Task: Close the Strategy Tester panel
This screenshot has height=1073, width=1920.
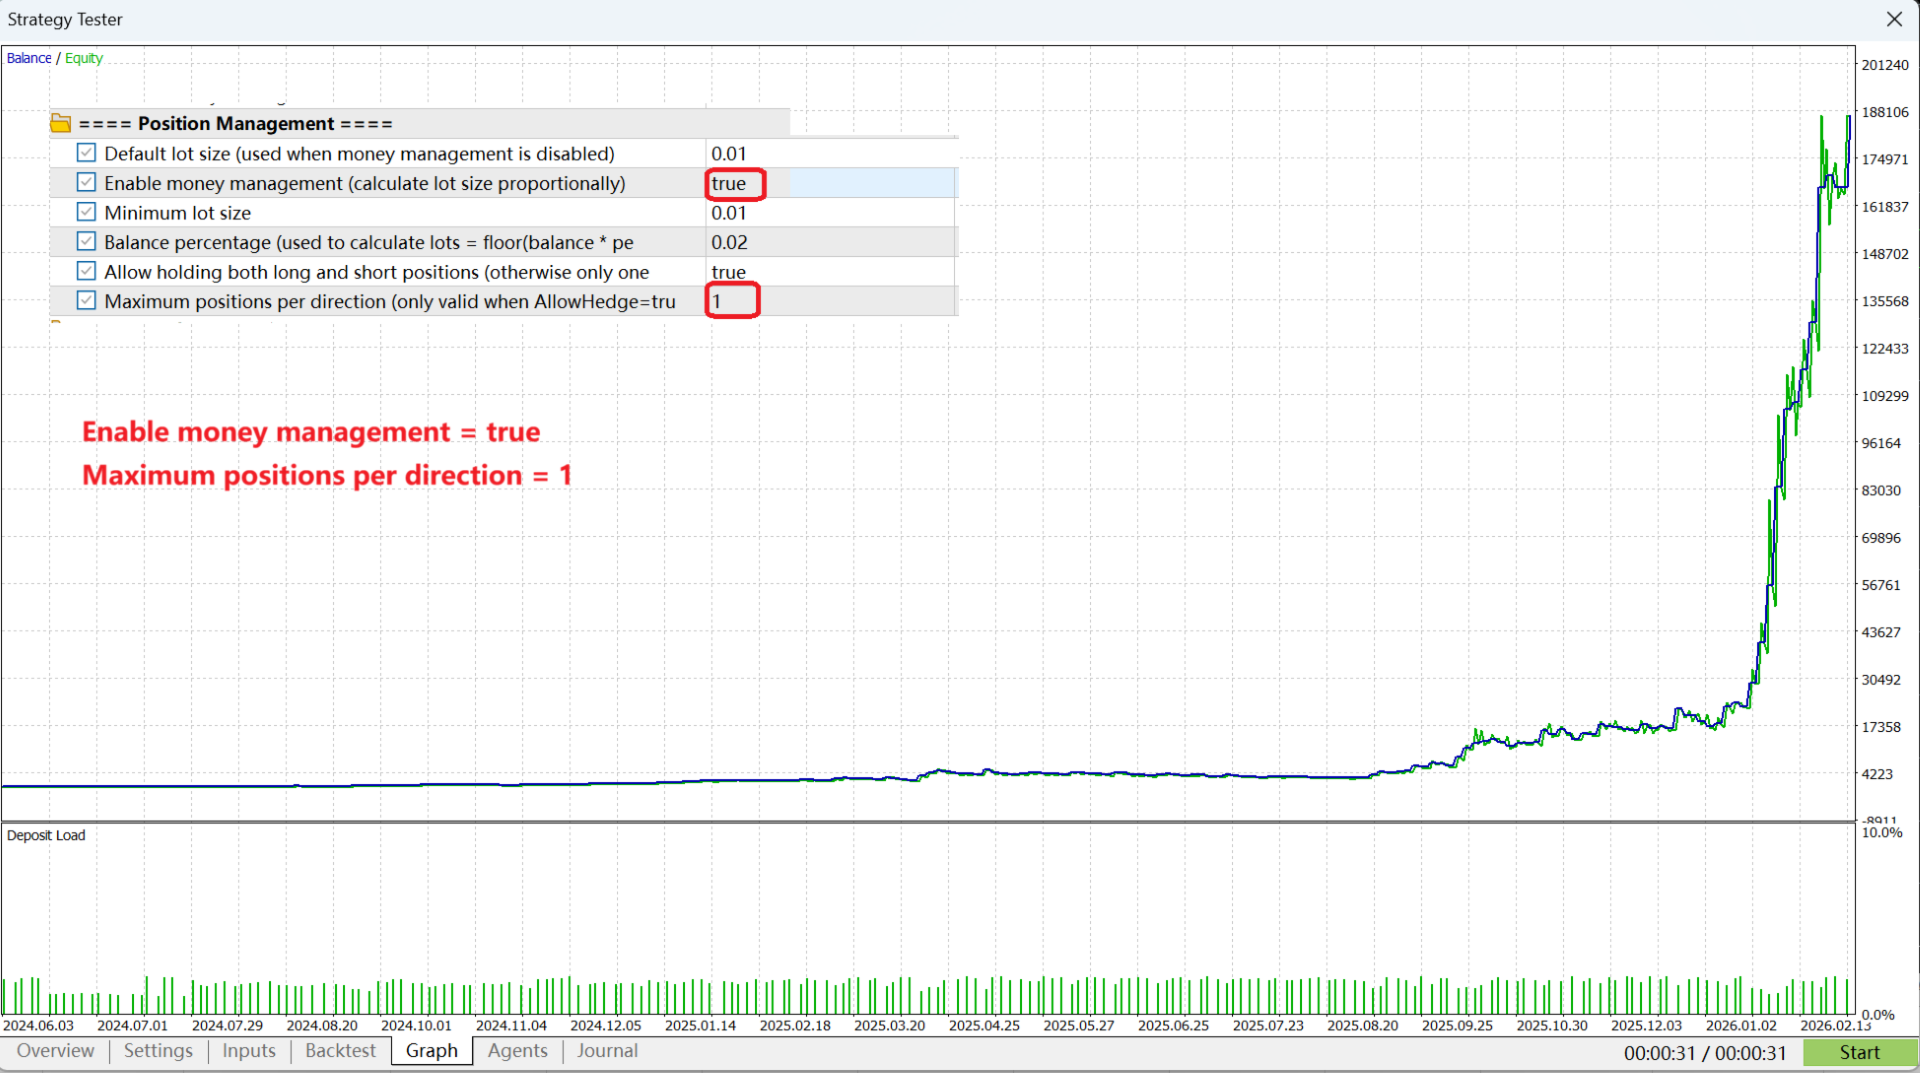Action: click(1894, 19)
